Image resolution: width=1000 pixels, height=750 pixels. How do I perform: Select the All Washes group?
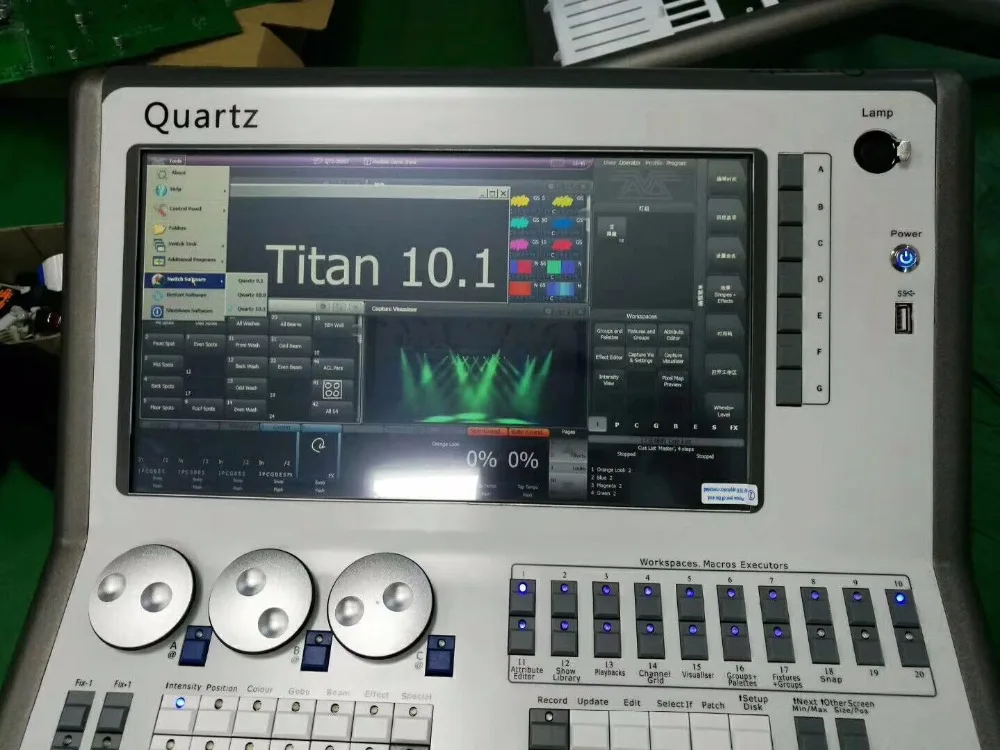[x=247, y=323]
